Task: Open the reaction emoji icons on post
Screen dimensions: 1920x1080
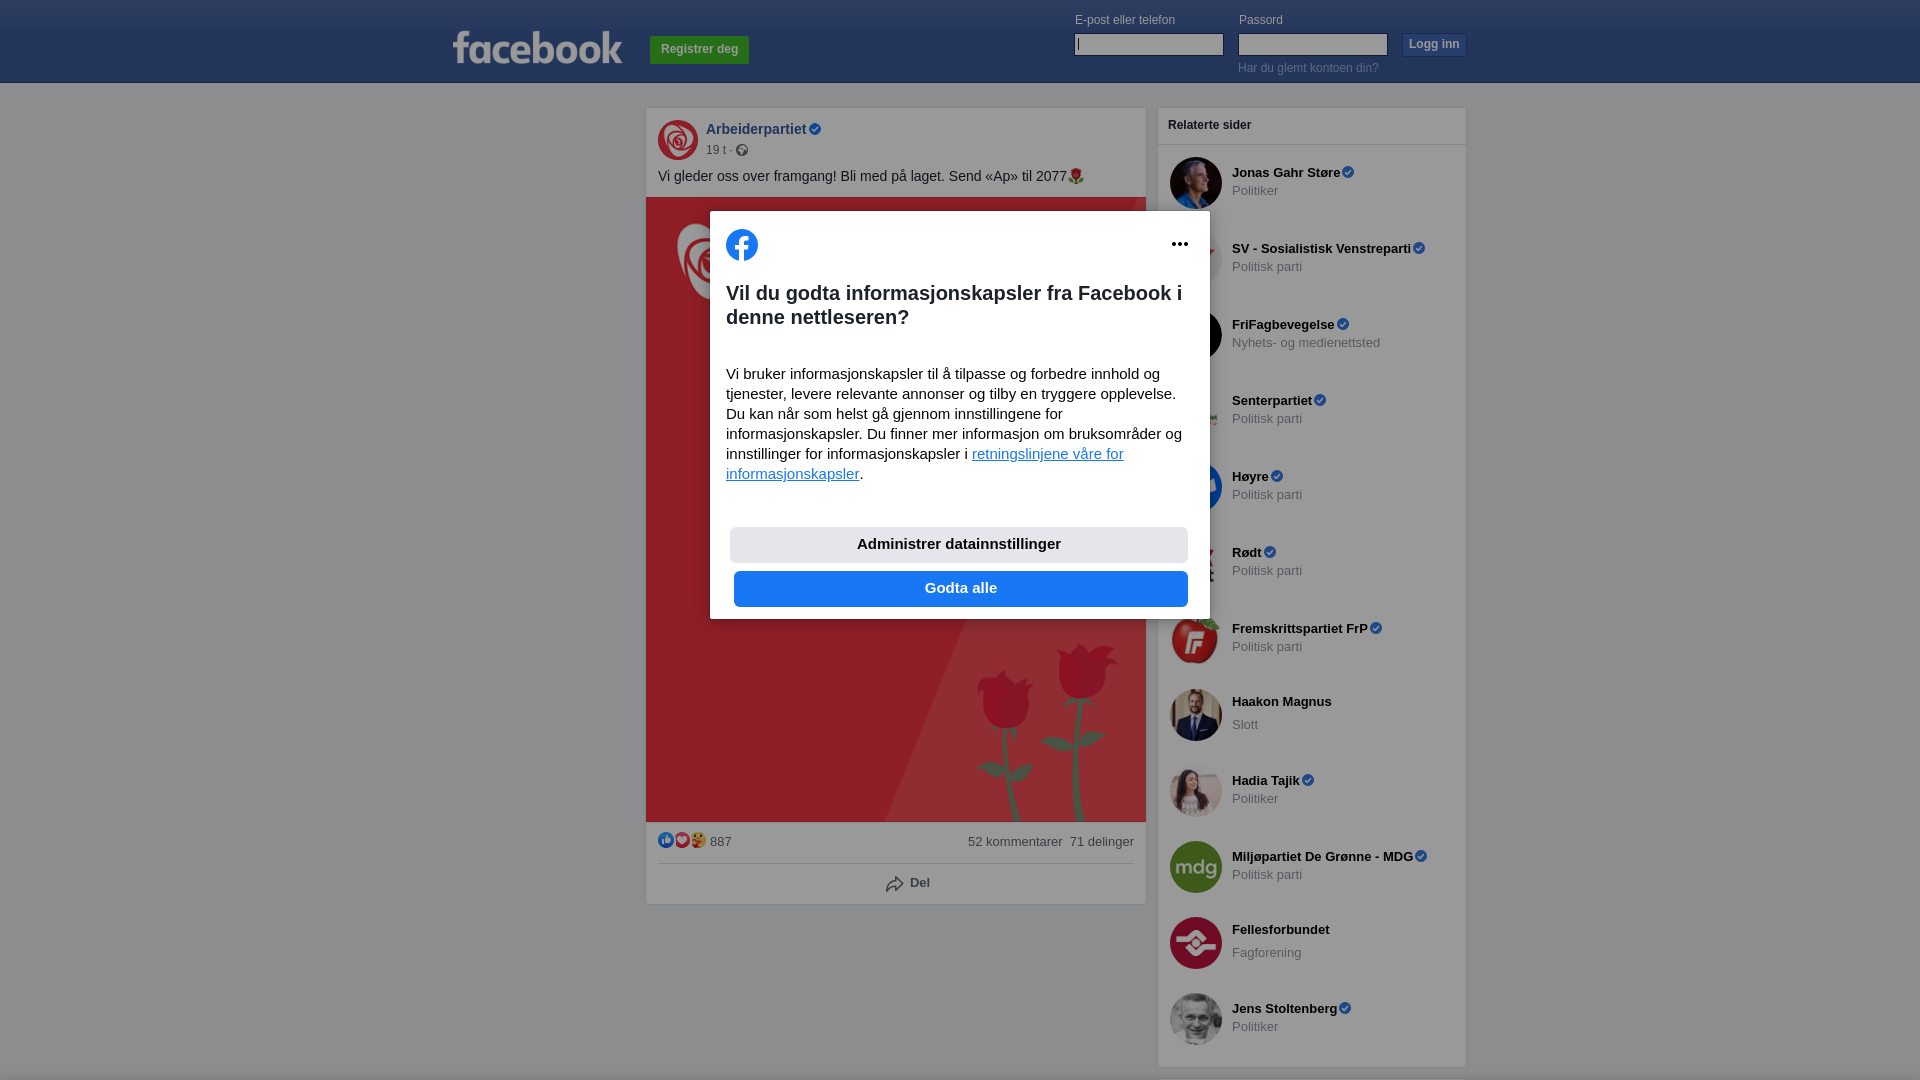Action: [682, 840]
